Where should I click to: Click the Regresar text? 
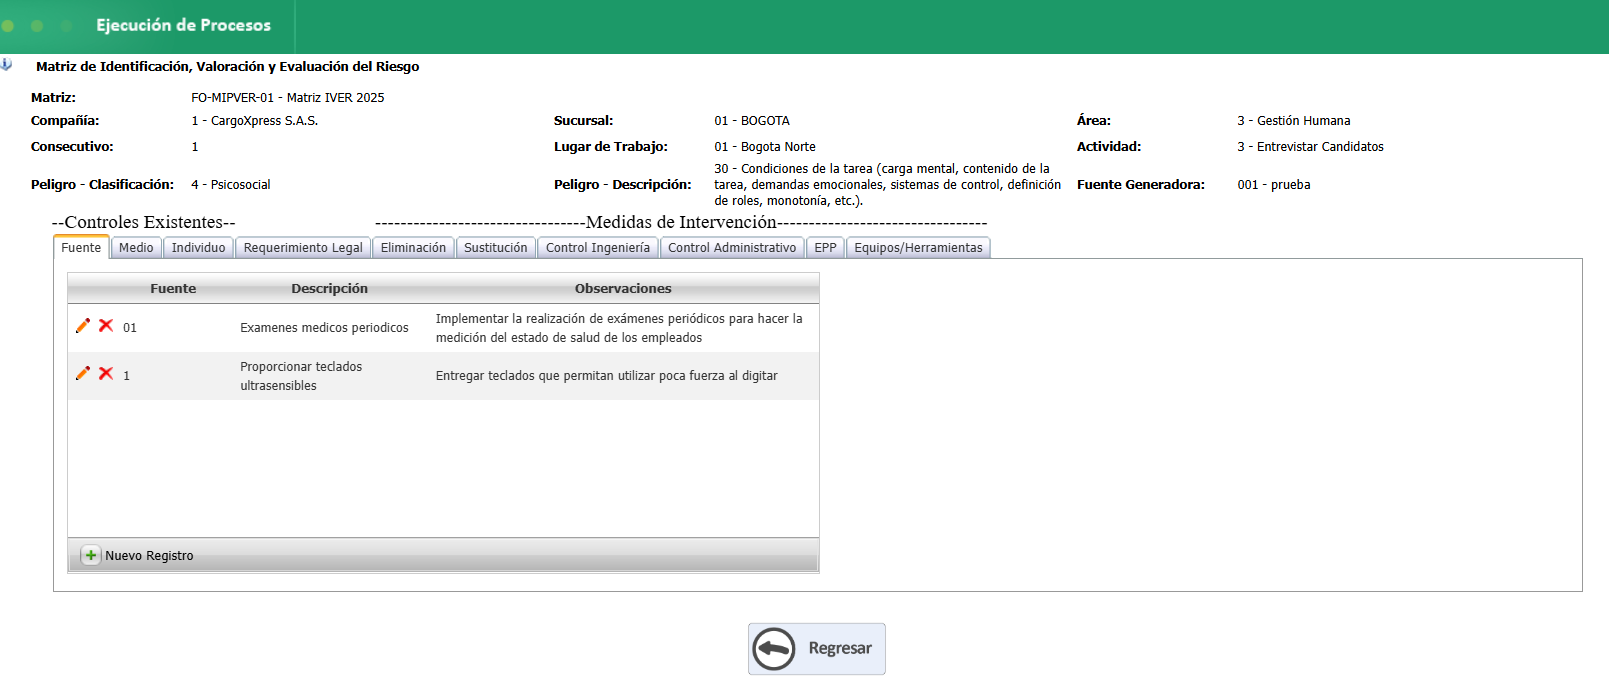coord(840,648)
